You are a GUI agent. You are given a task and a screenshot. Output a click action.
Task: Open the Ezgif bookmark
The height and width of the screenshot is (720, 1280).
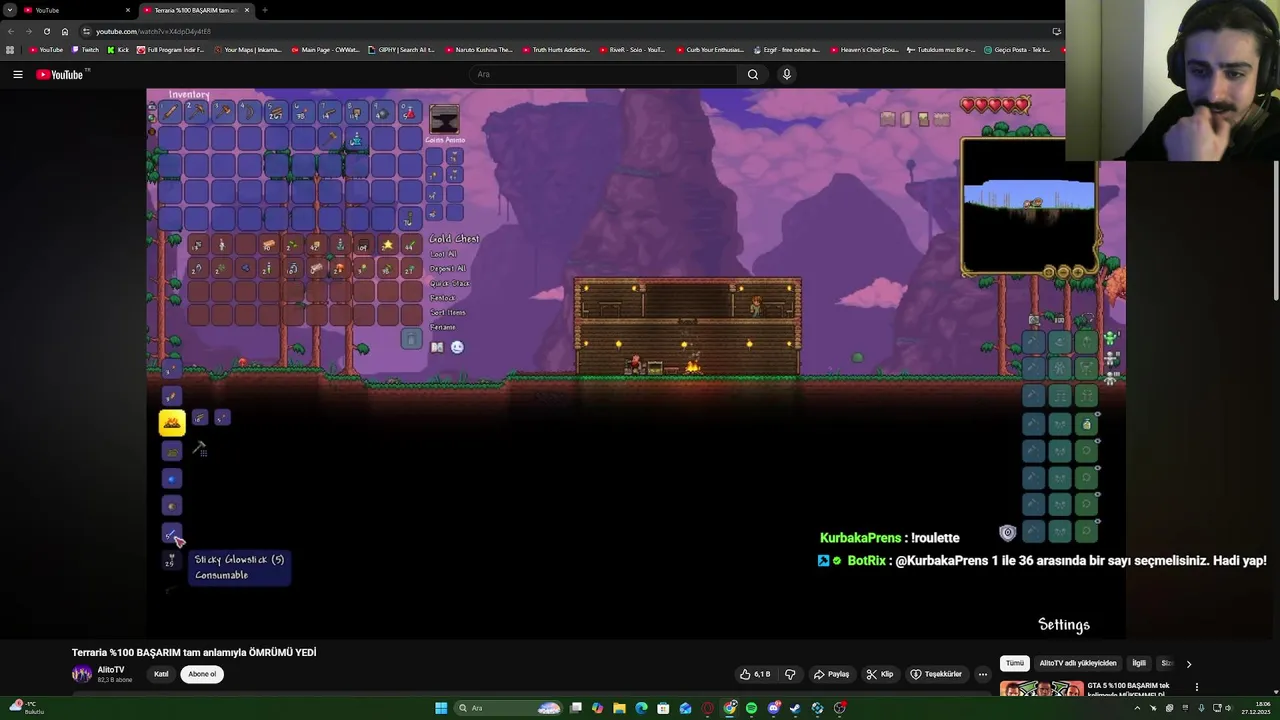tap(787, 49)
